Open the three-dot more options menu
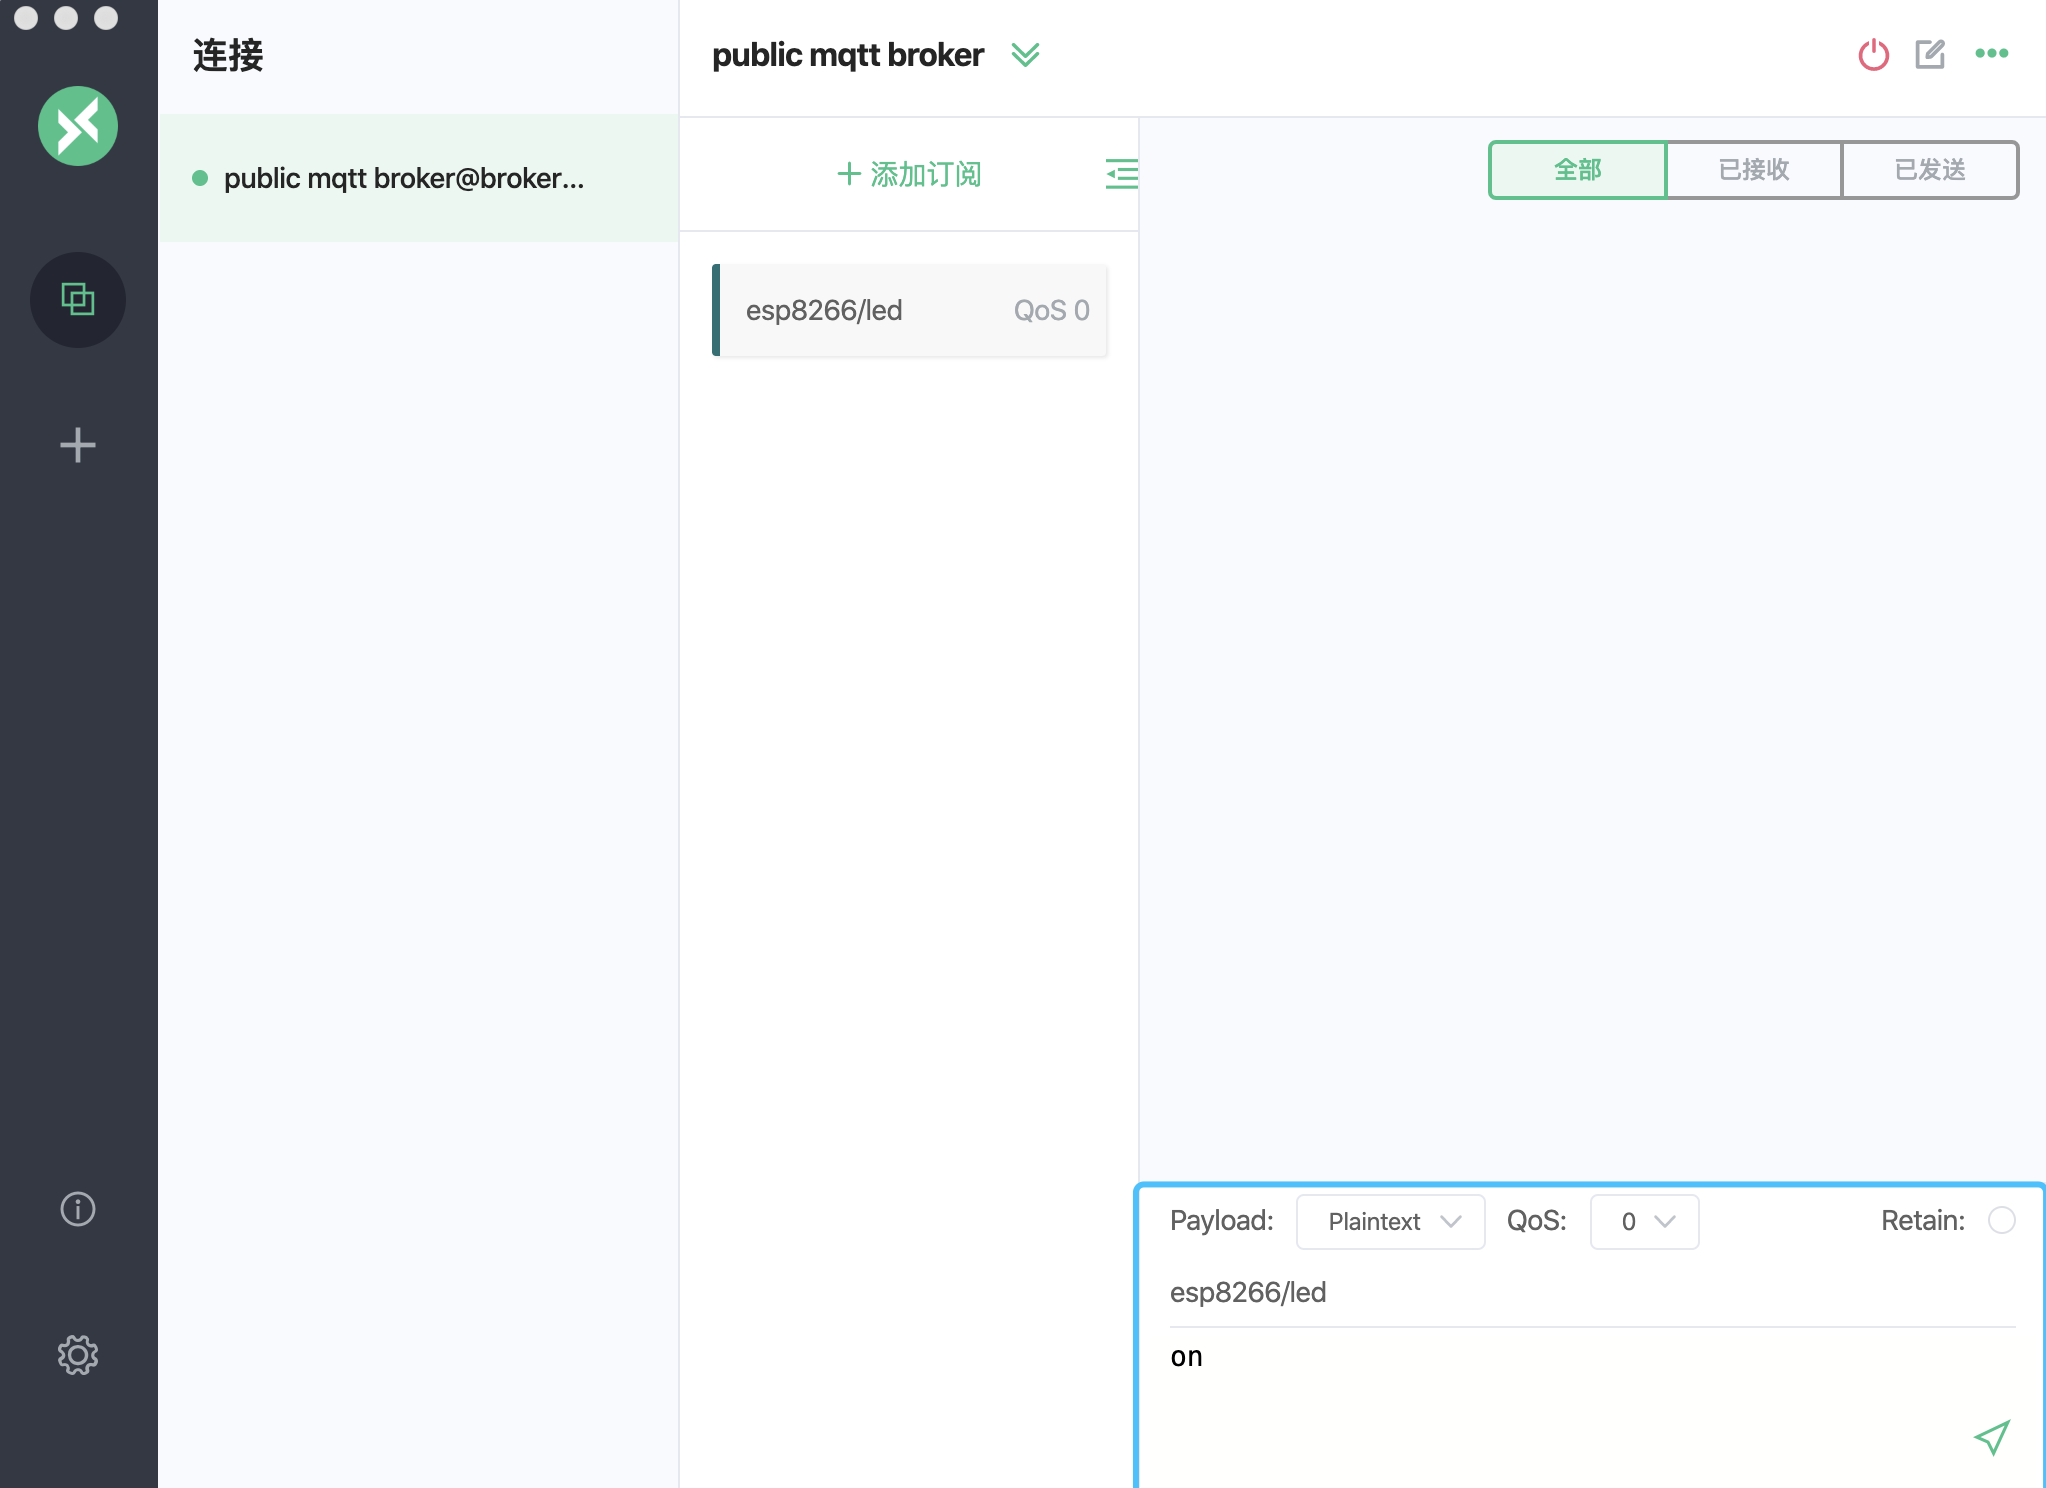Screen dimensions: 2046x1488 1991,54
